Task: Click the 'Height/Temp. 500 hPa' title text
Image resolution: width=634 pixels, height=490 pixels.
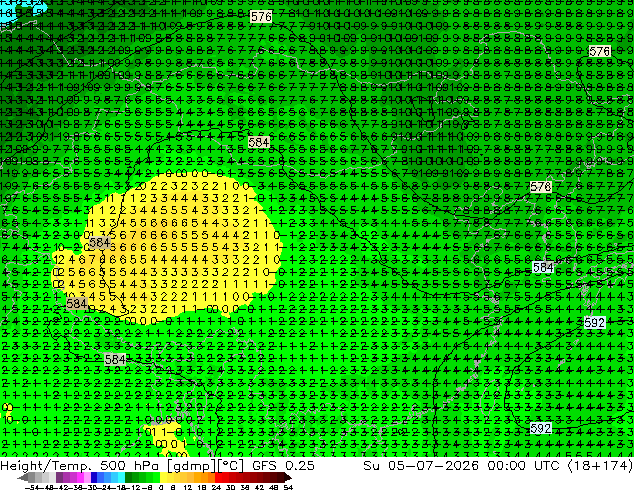Action: pyautogui.click(x=78, y=466)
